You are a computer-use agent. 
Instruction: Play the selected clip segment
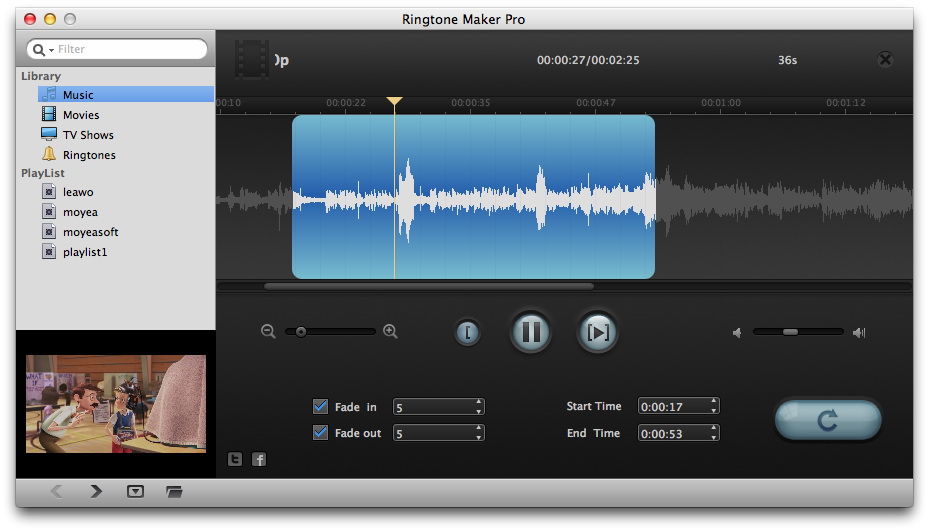pos(597,332)
